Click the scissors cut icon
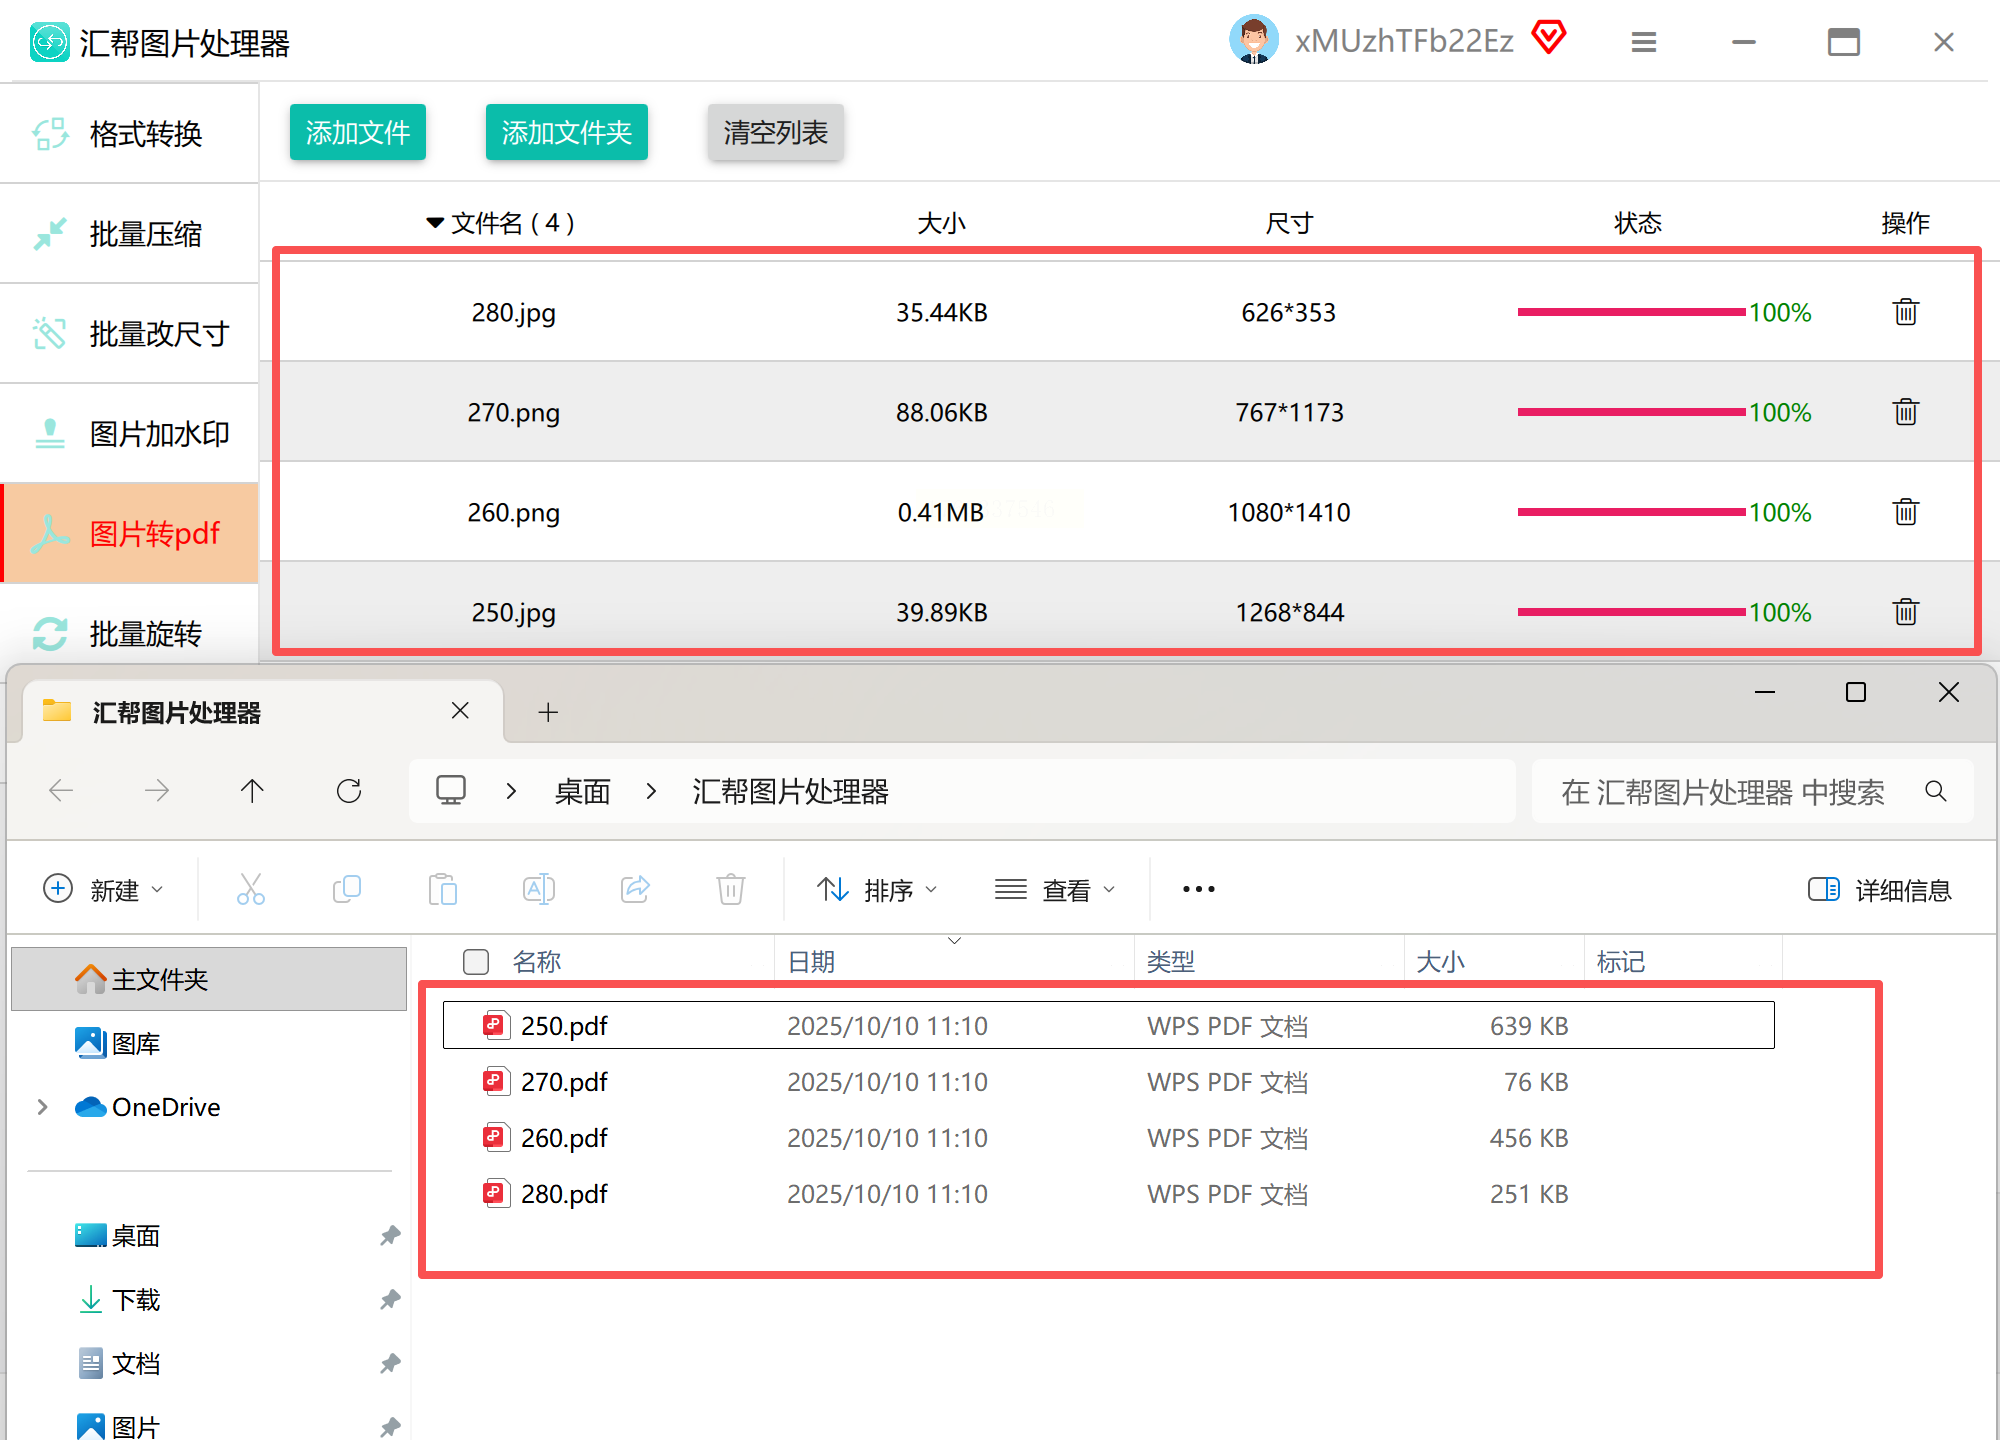This screenshot has width=2000, height=1440. coord(250,889)
